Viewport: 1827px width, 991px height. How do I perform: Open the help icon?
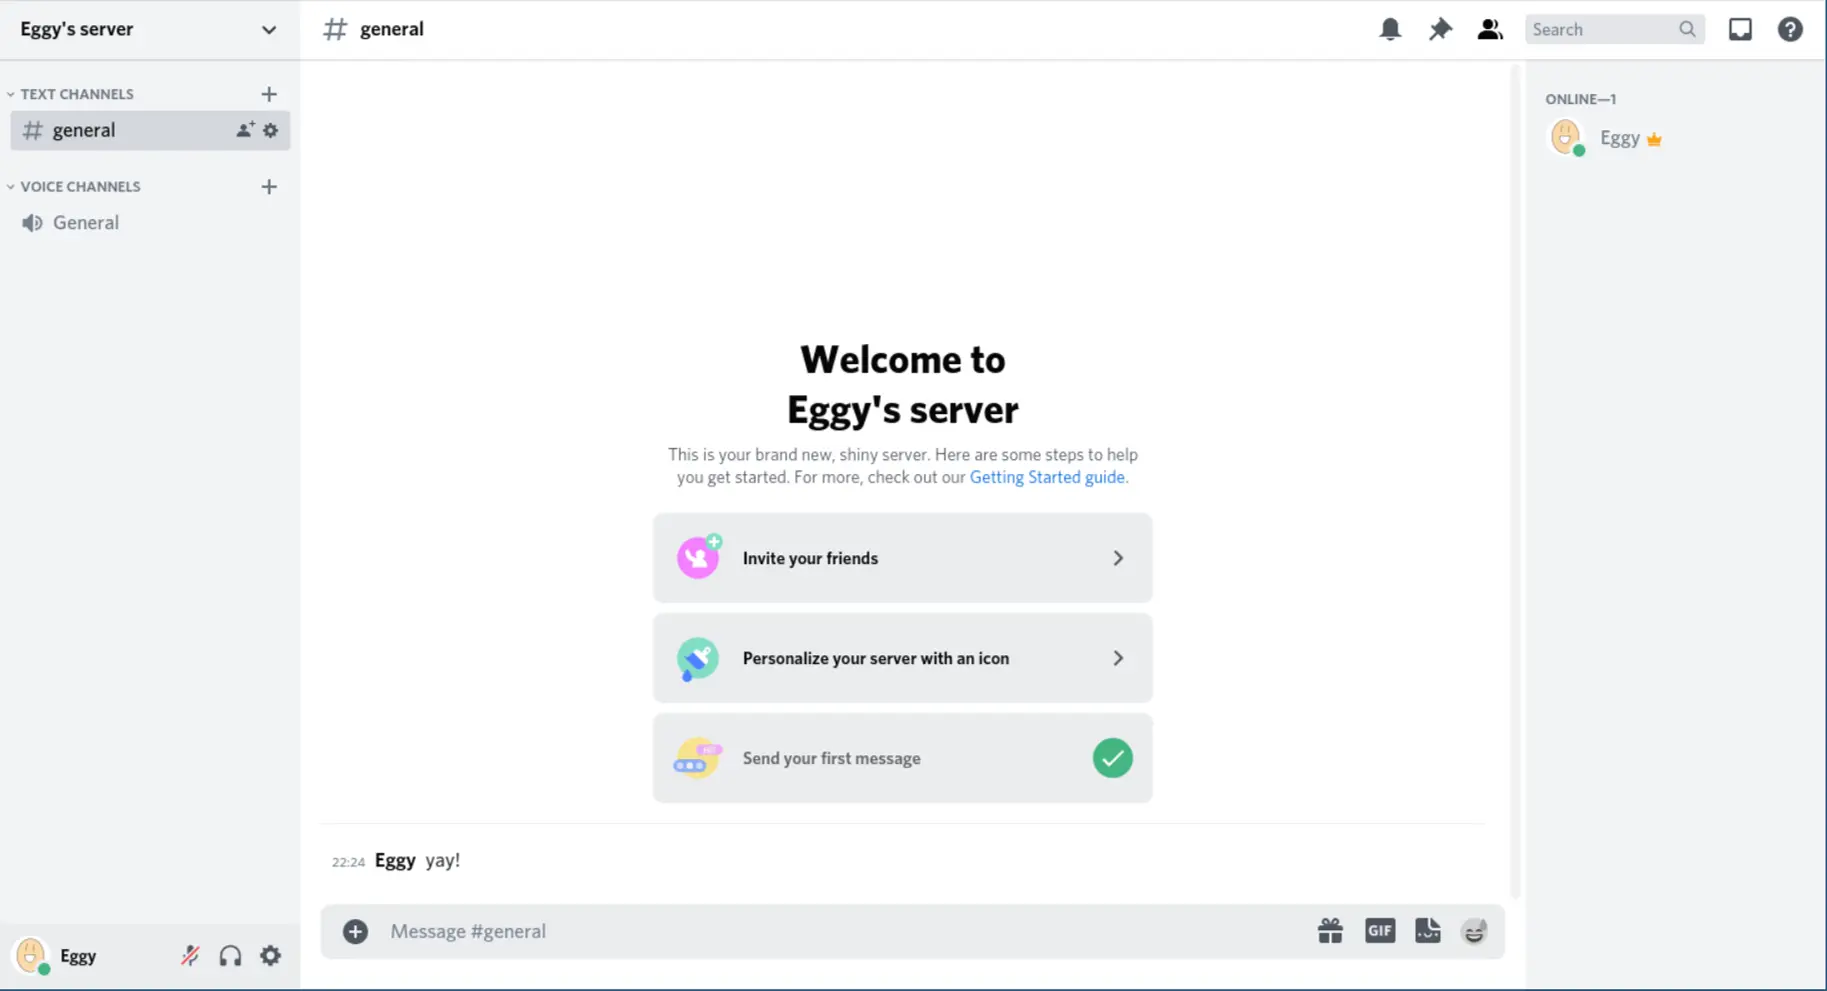coord(1790,29)
